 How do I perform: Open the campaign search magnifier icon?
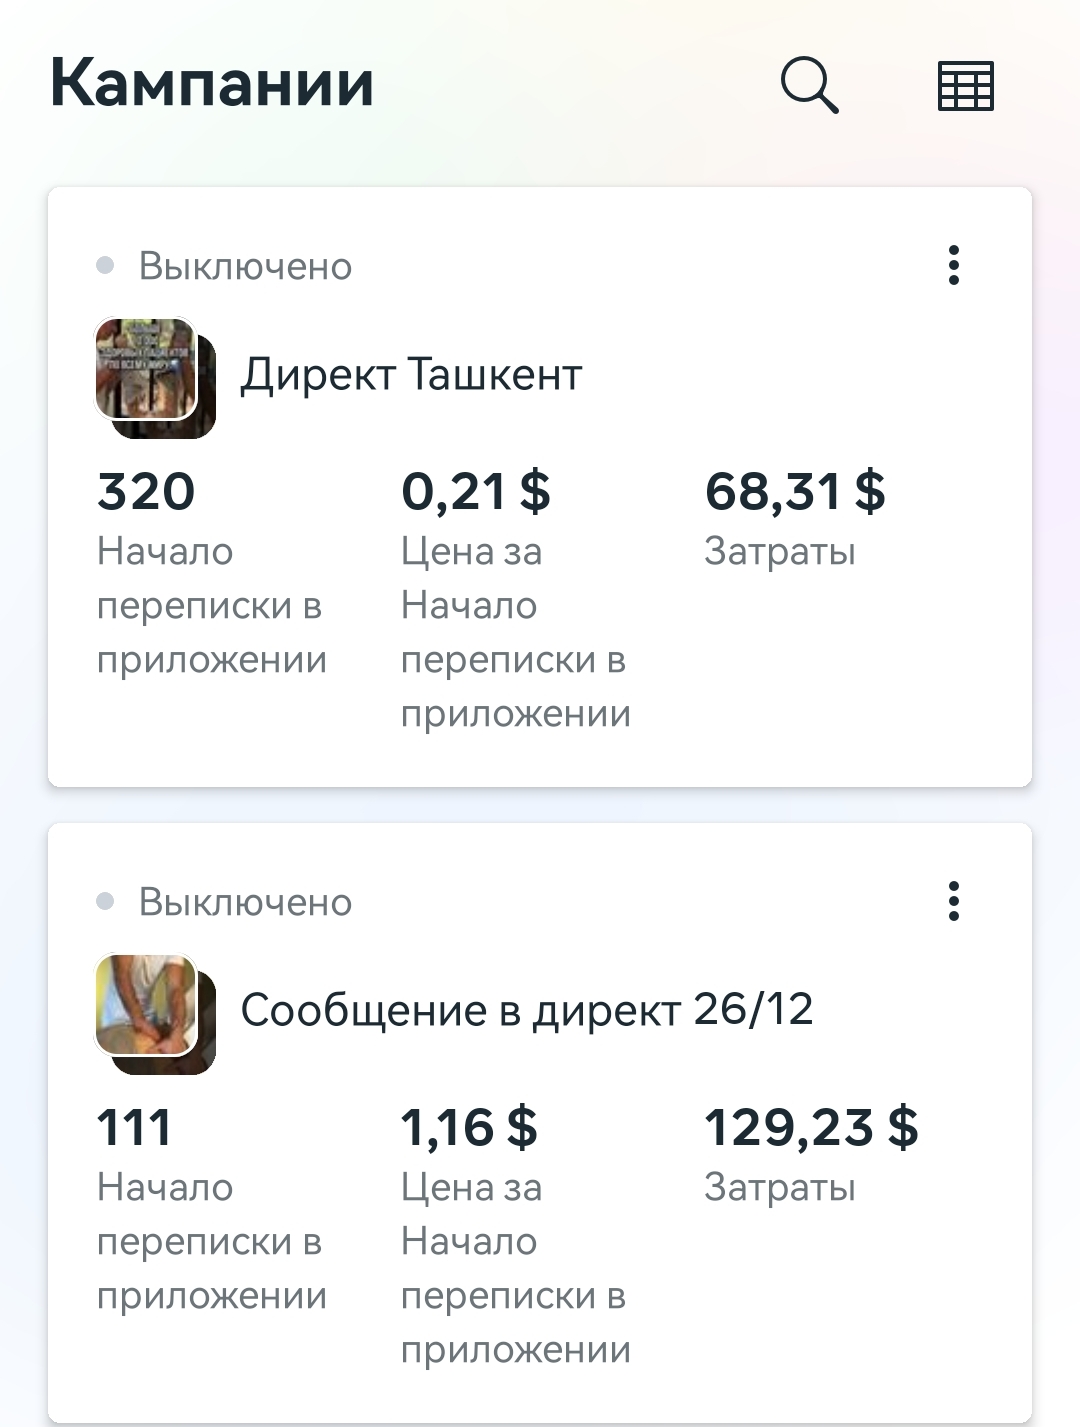coord(809,85)
